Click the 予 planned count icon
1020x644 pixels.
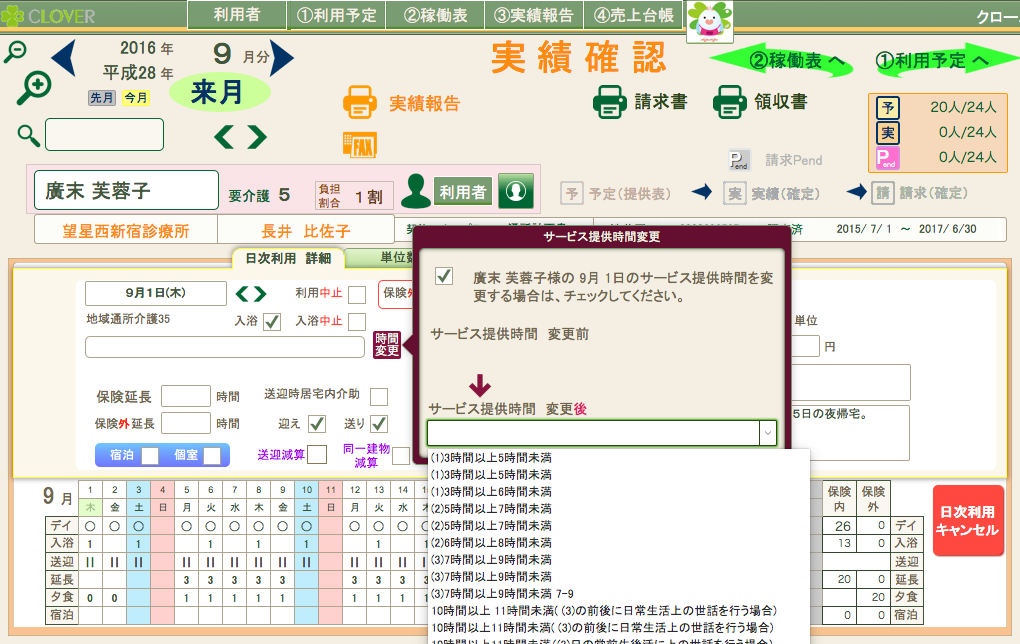click(x=887, y=107)
